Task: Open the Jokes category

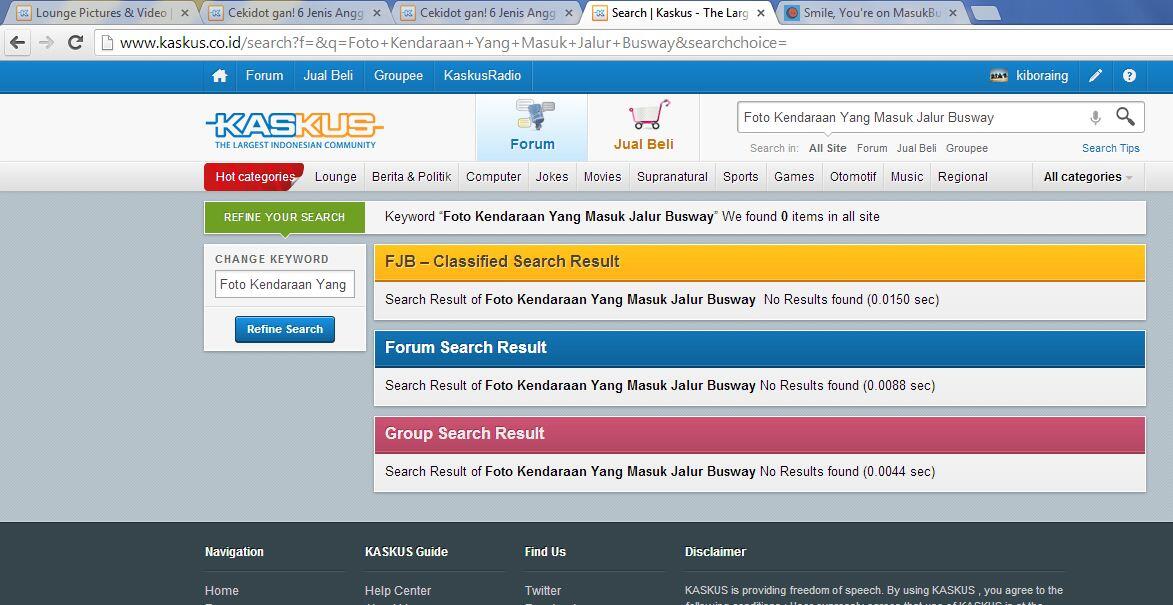Action: (x=551, y=176)
